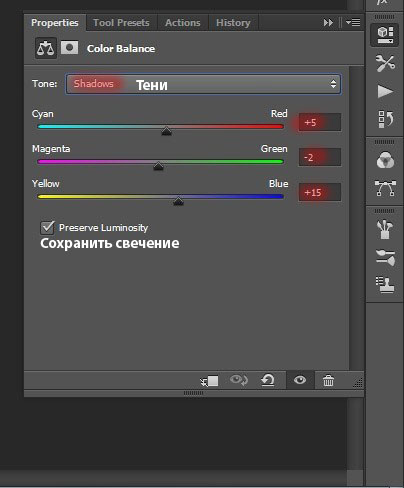Open the Properties panel flyout menu
The height and width of the screenshot is (488, 404).
tap(353, 22)
